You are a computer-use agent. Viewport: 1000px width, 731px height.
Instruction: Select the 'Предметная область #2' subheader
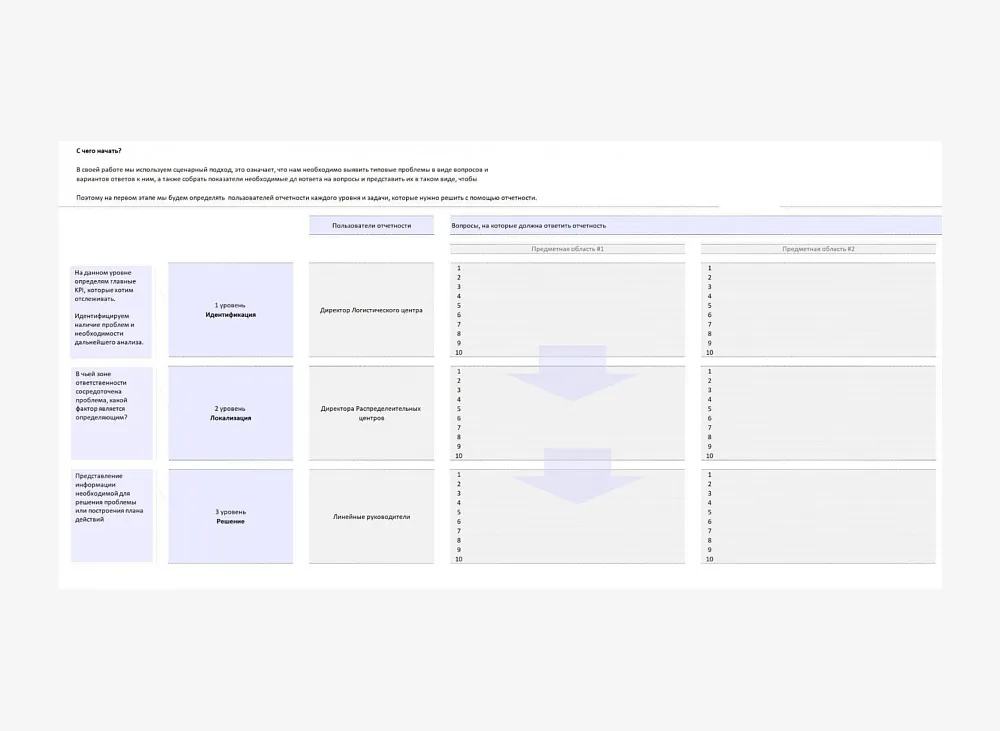818,248
